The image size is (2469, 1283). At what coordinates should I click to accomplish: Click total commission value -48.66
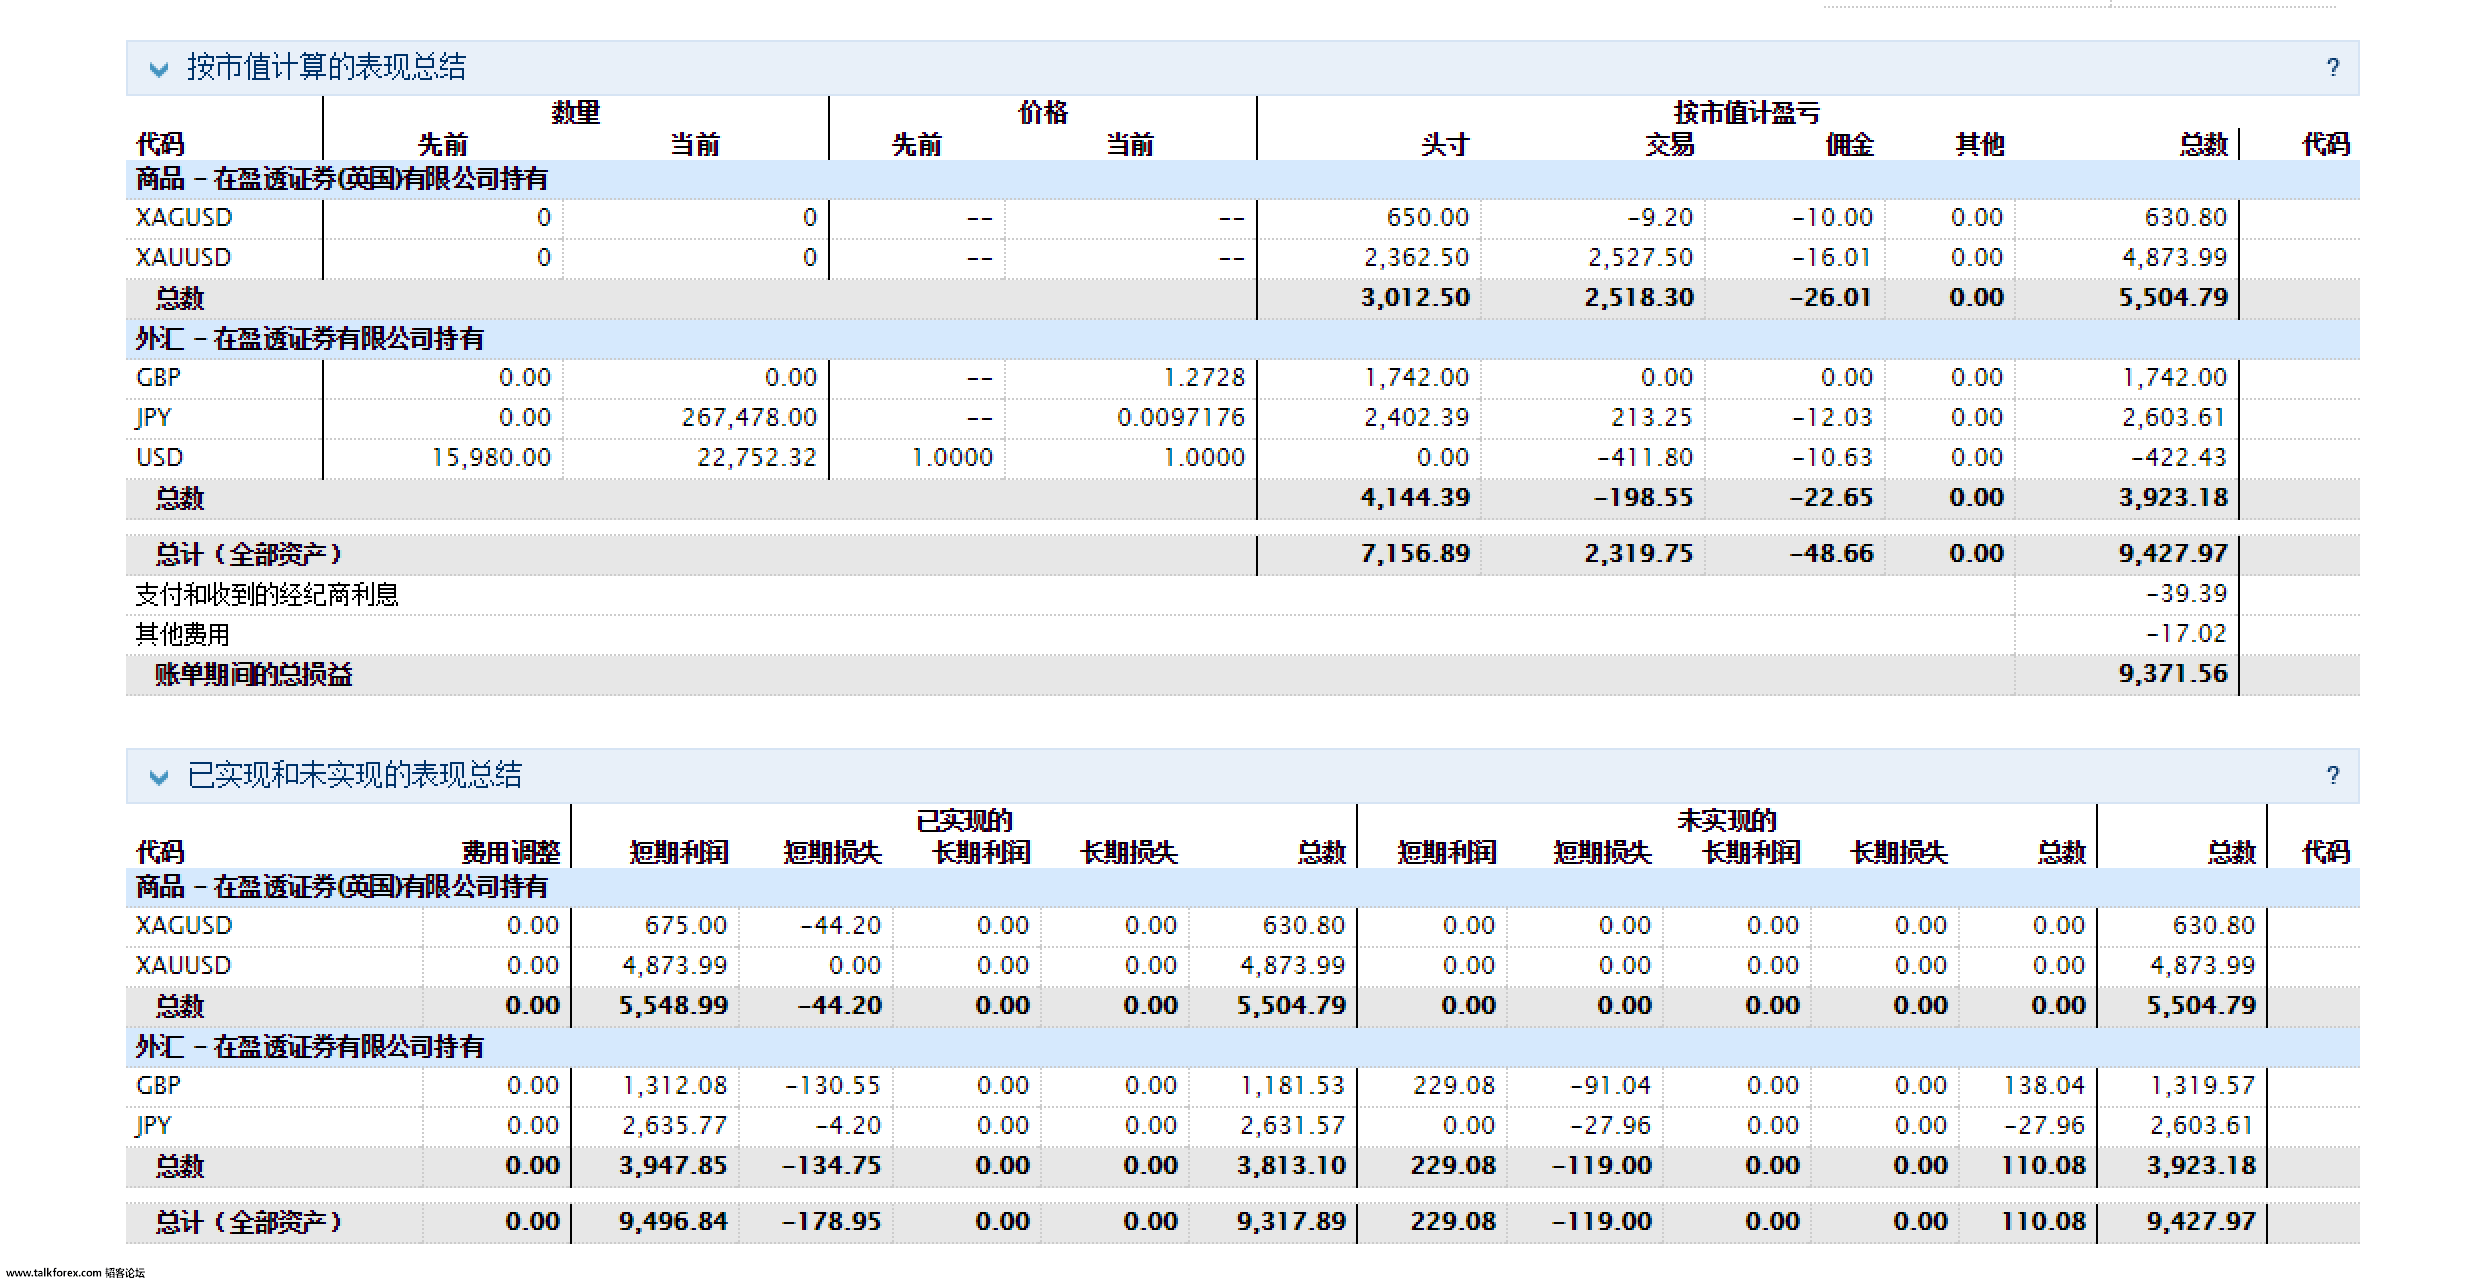click(1831, 554)
